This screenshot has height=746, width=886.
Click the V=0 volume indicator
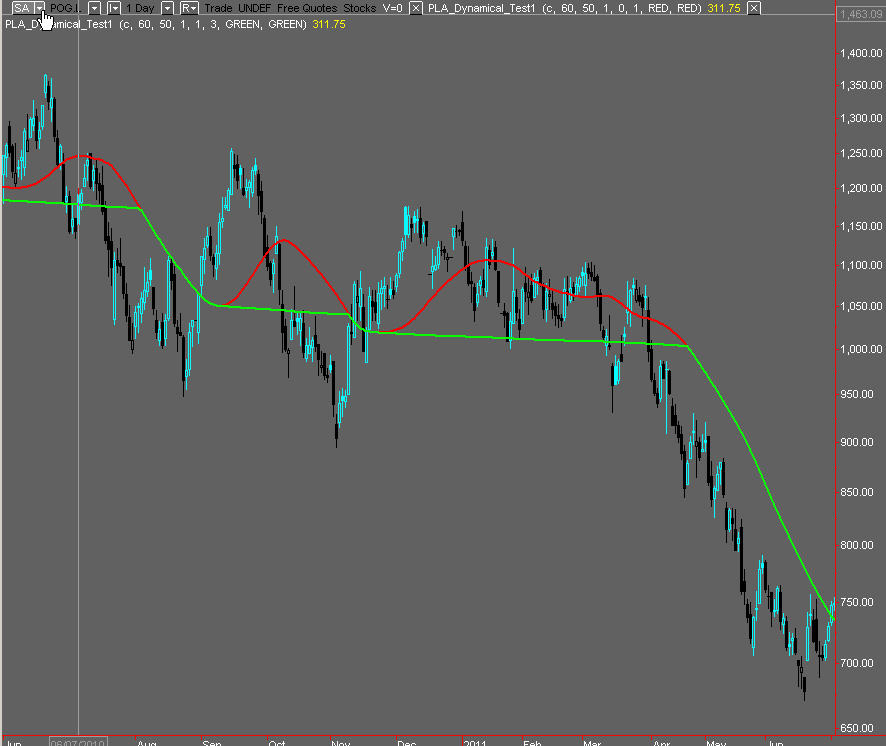[x=392, y=8]
